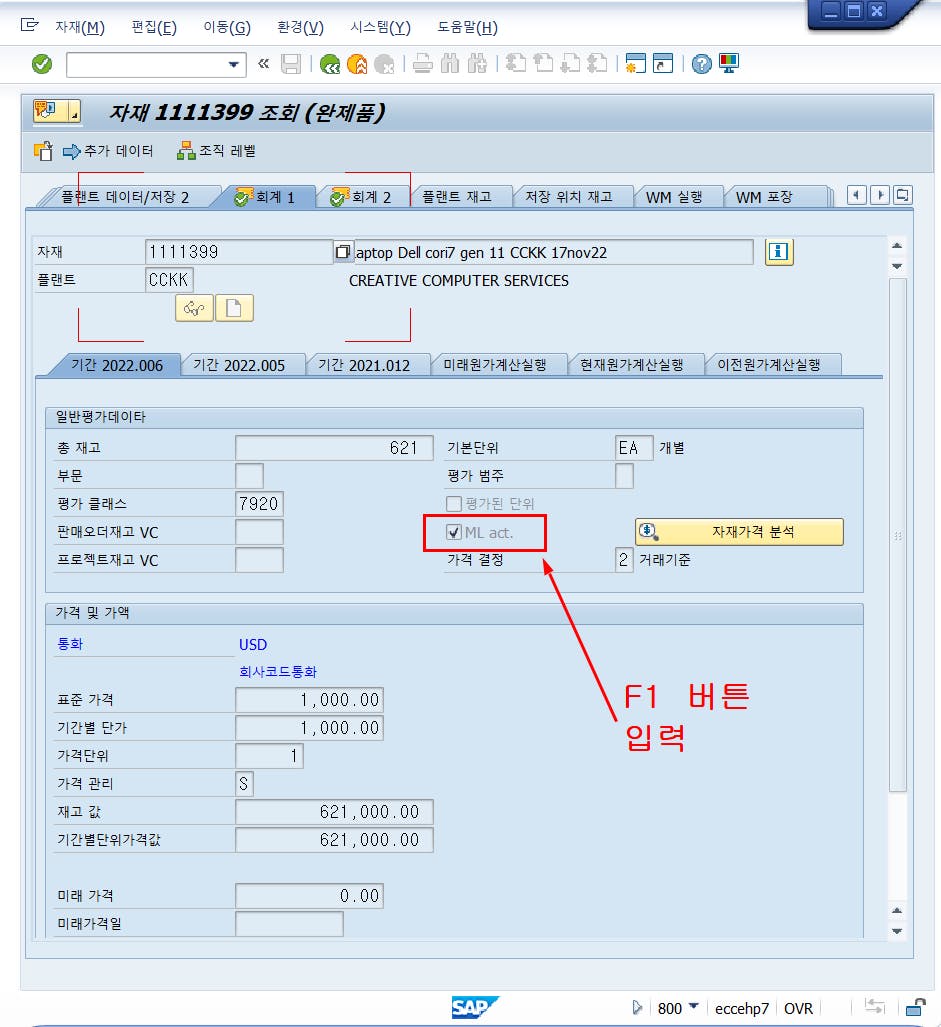The image size is (941, 1027).
Task: Click the Customize Local Layout monitor icon
Action: coord(729,64)
